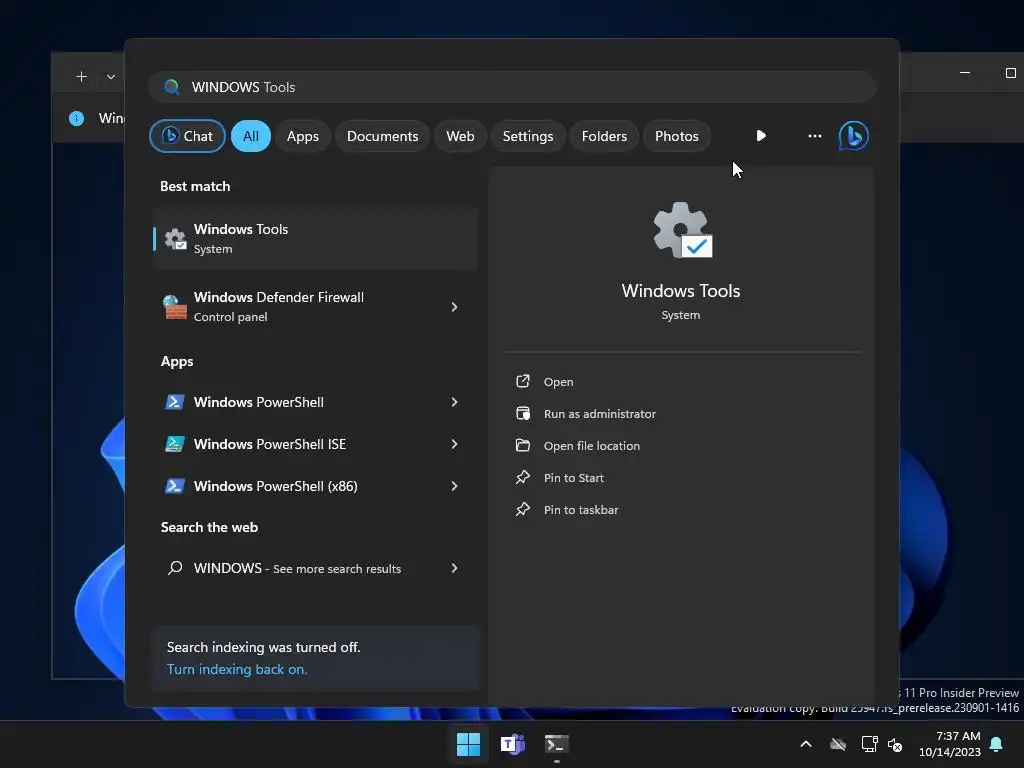Click the Run as administrator shield icon
Image resolution: width=1024 pixels, height=768 pixels.
click(x=522, y=413)
